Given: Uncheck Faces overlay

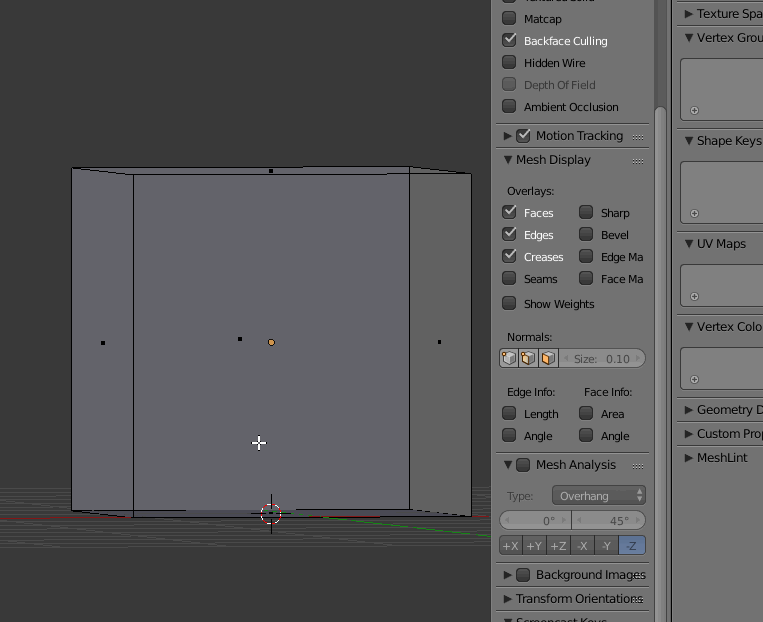Looking at the screenshot, I should coord(509,212).
